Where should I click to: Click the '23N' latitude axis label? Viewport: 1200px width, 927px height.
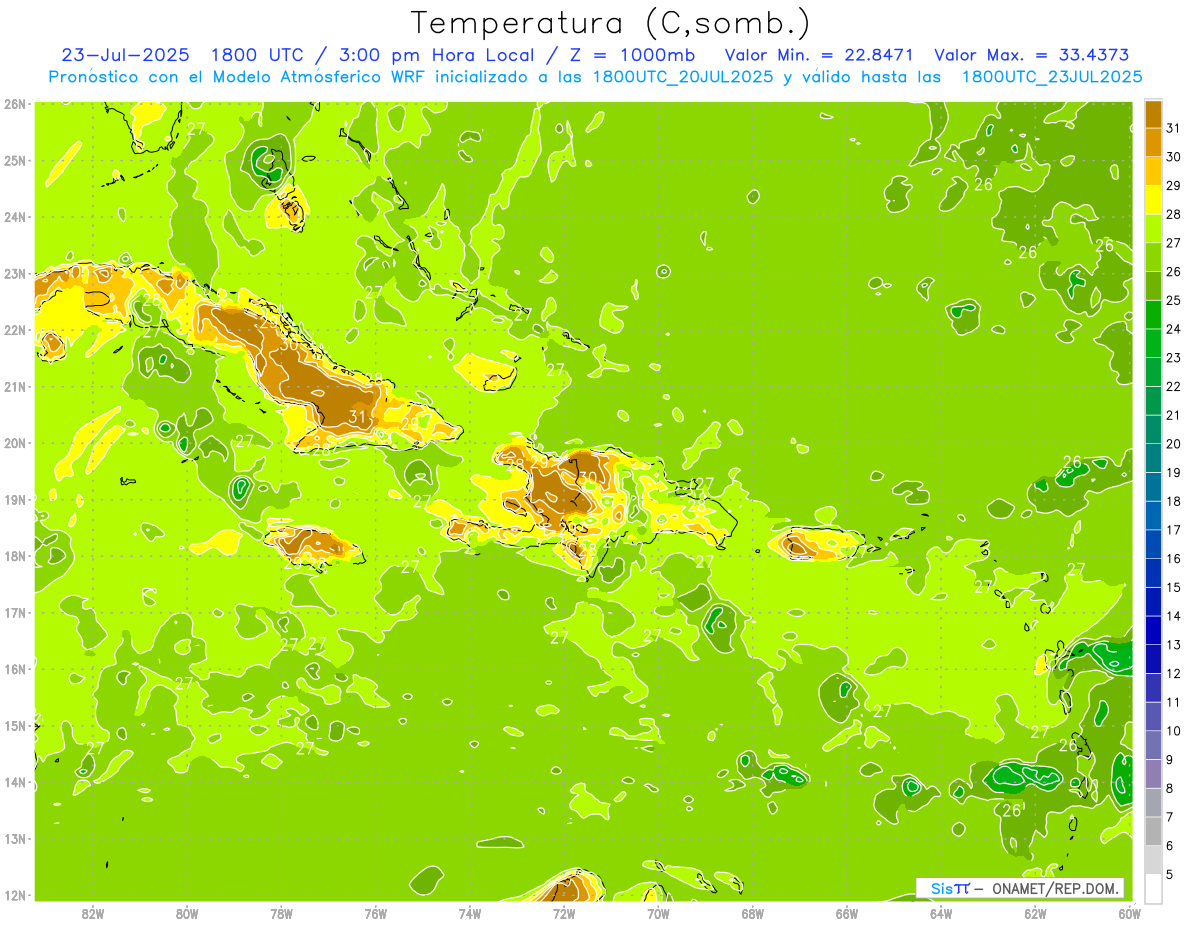click(x=15, y=274)
